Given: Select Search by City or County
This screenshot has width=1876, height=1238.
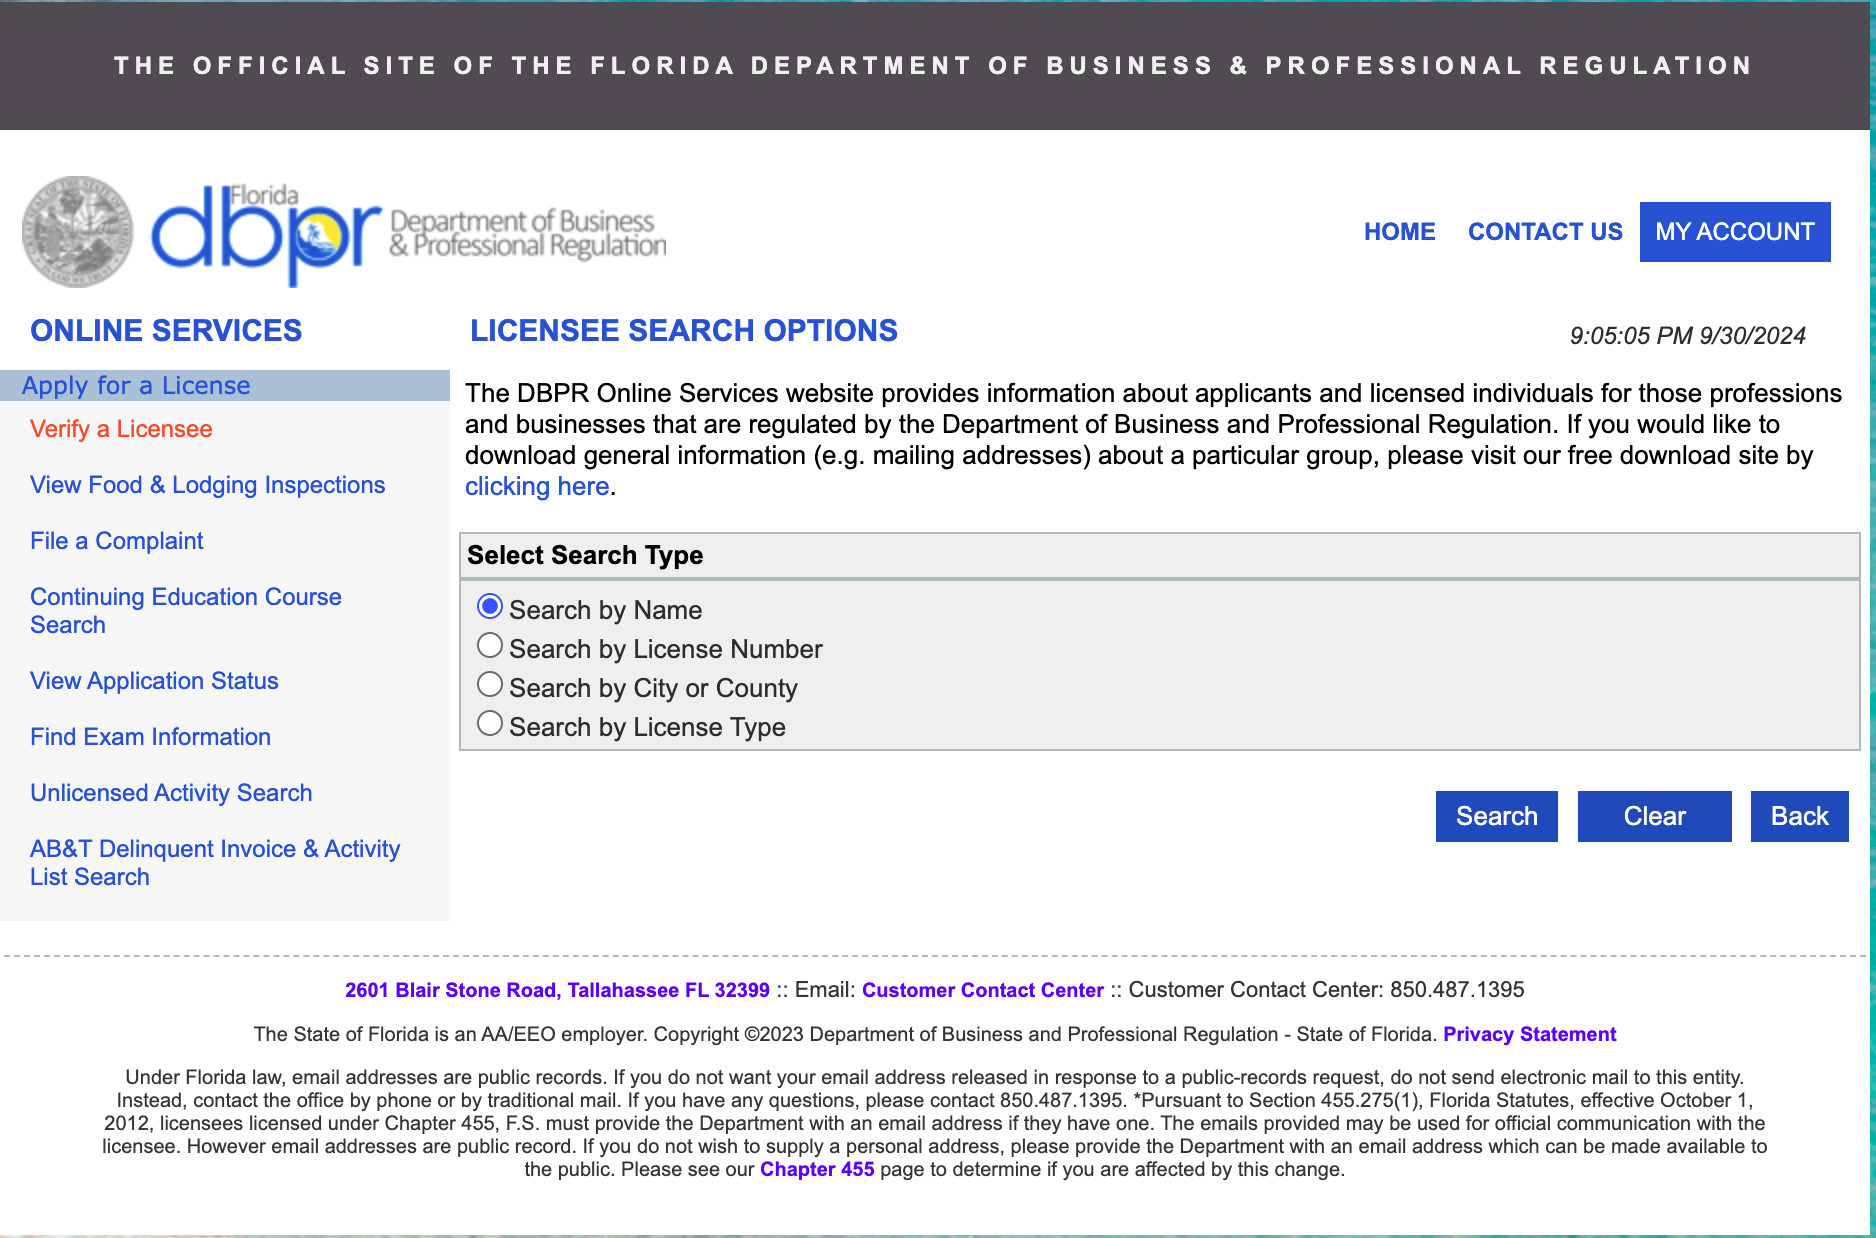Looking at the screenshot, I should (x=490, y=685).
